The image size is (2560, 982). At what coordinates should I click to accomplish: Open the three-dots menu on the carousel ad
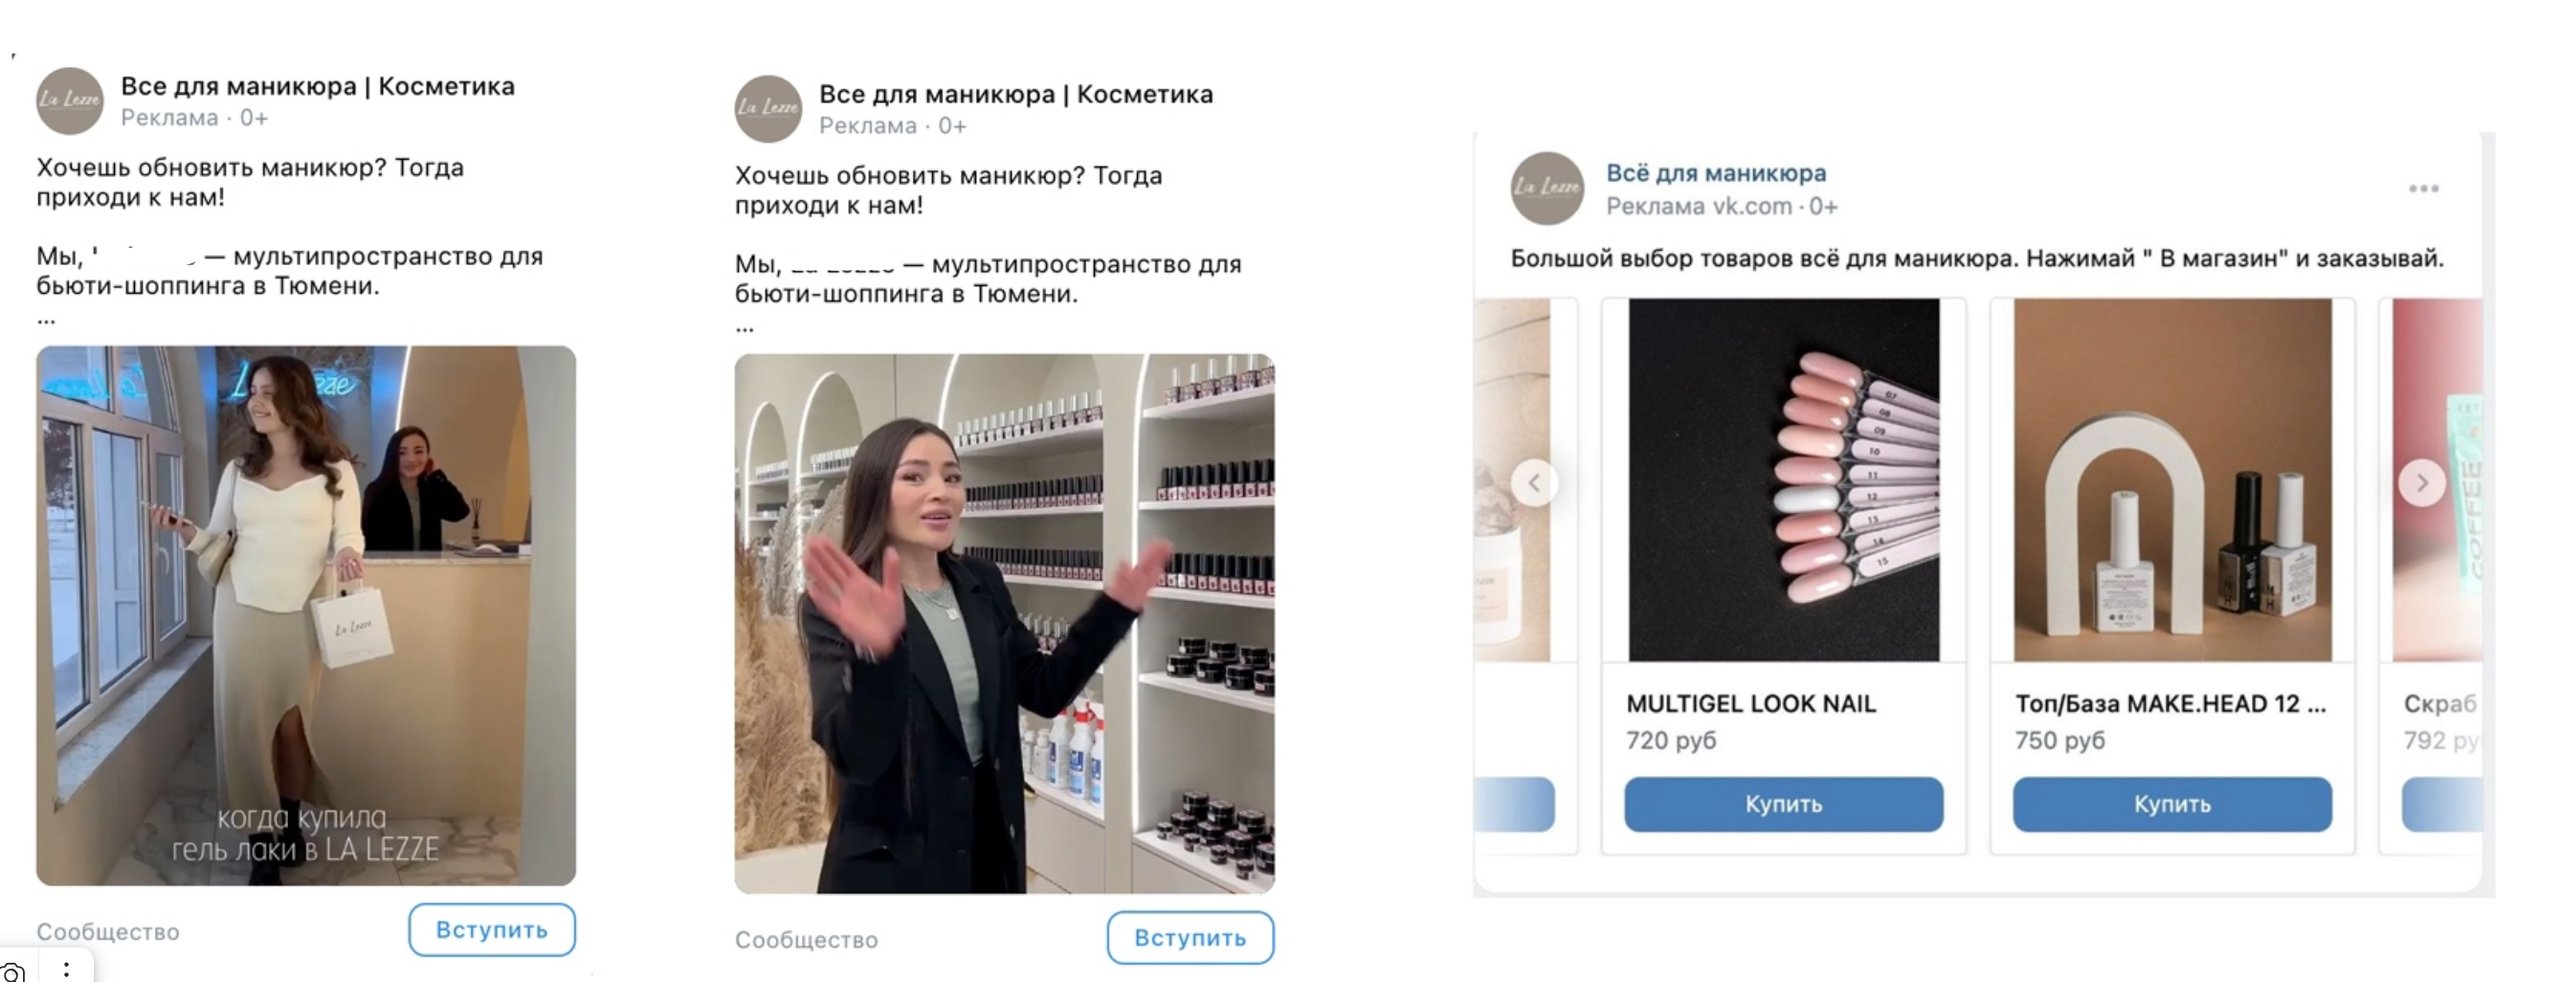[2423, 189]
